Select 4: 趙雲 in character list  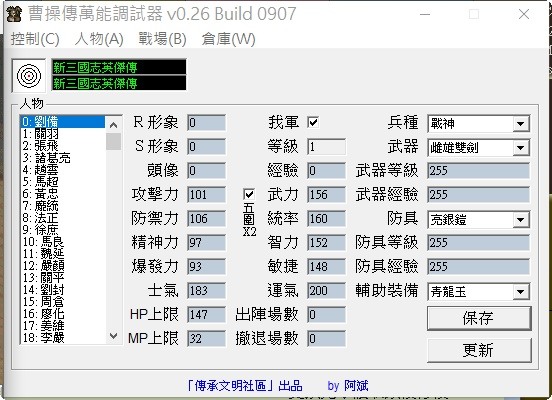point(63,170)
